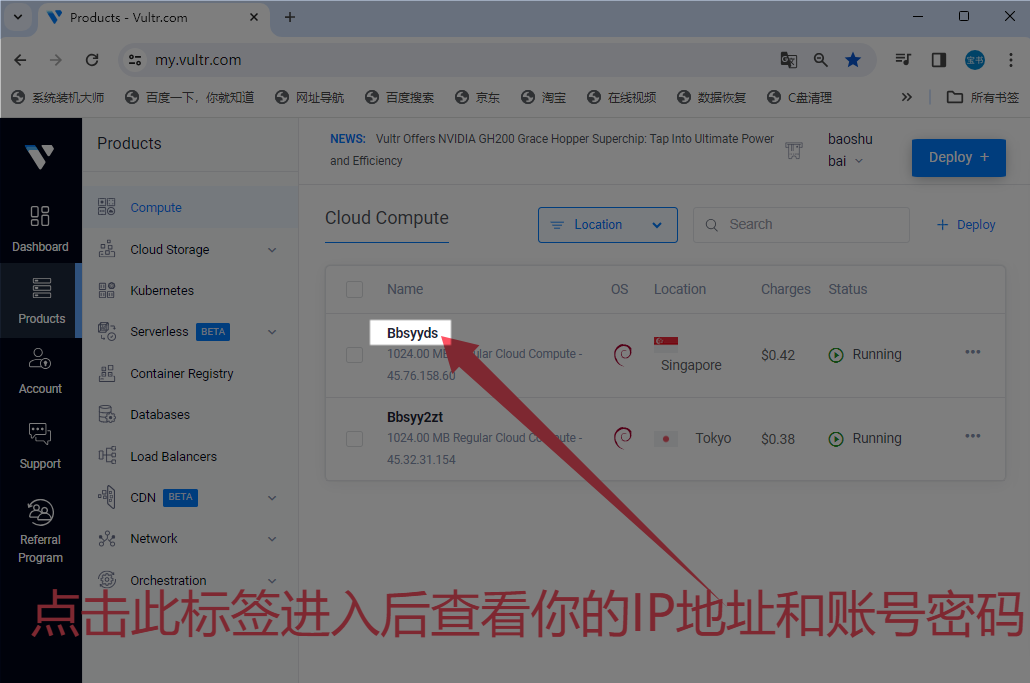
Task: Bookmark this page with star icon
Action: coord(852,60)
